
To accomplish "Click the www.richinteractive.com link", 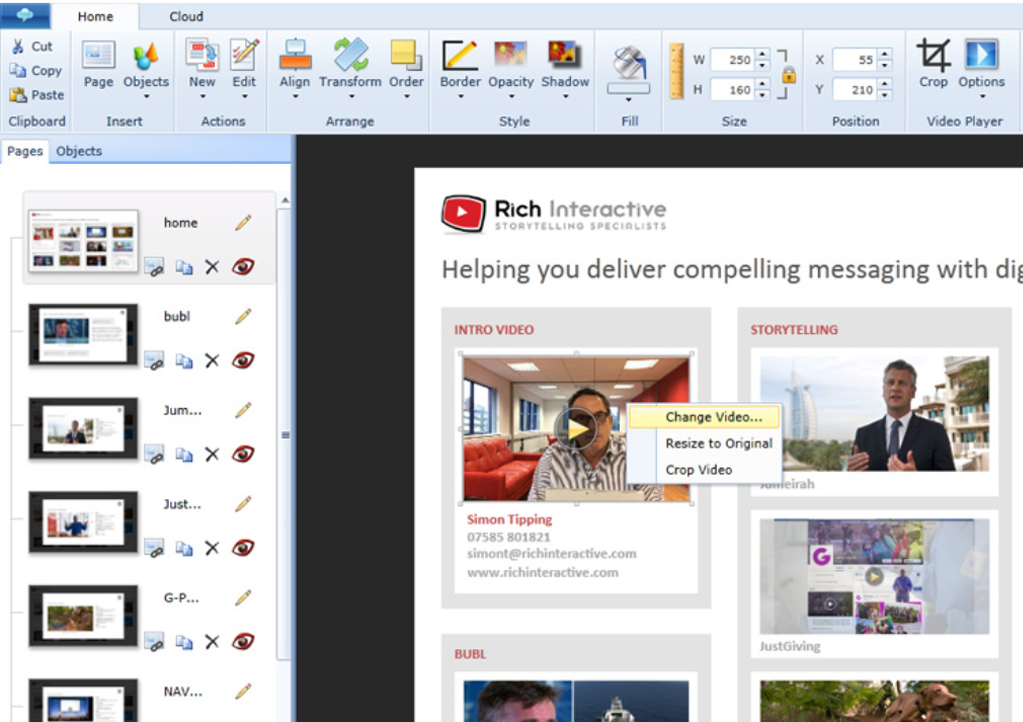I will click(x=542, y=573).
